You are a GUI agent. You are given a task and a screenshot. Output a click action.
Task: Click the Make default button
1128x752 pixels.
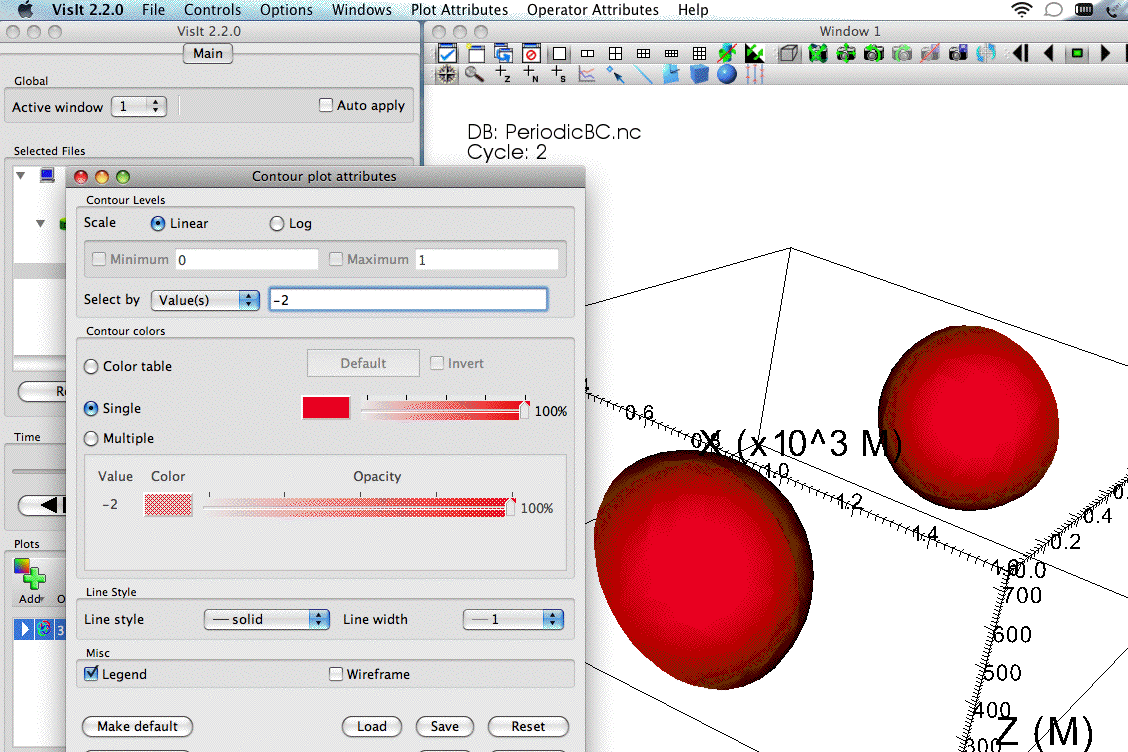[137, 727]
